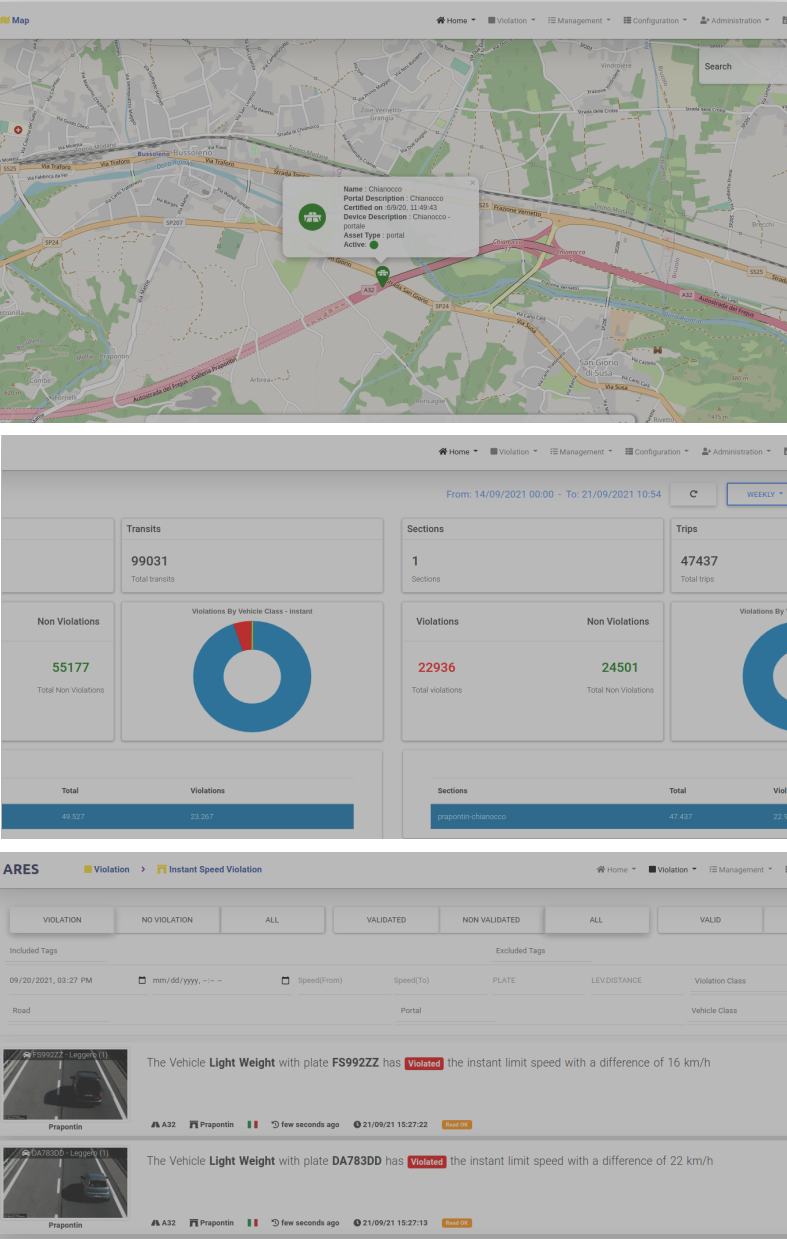Click the dashboard refresh button
The width and height of the screenshot is (787, 1239).
(x=693, y=494)
